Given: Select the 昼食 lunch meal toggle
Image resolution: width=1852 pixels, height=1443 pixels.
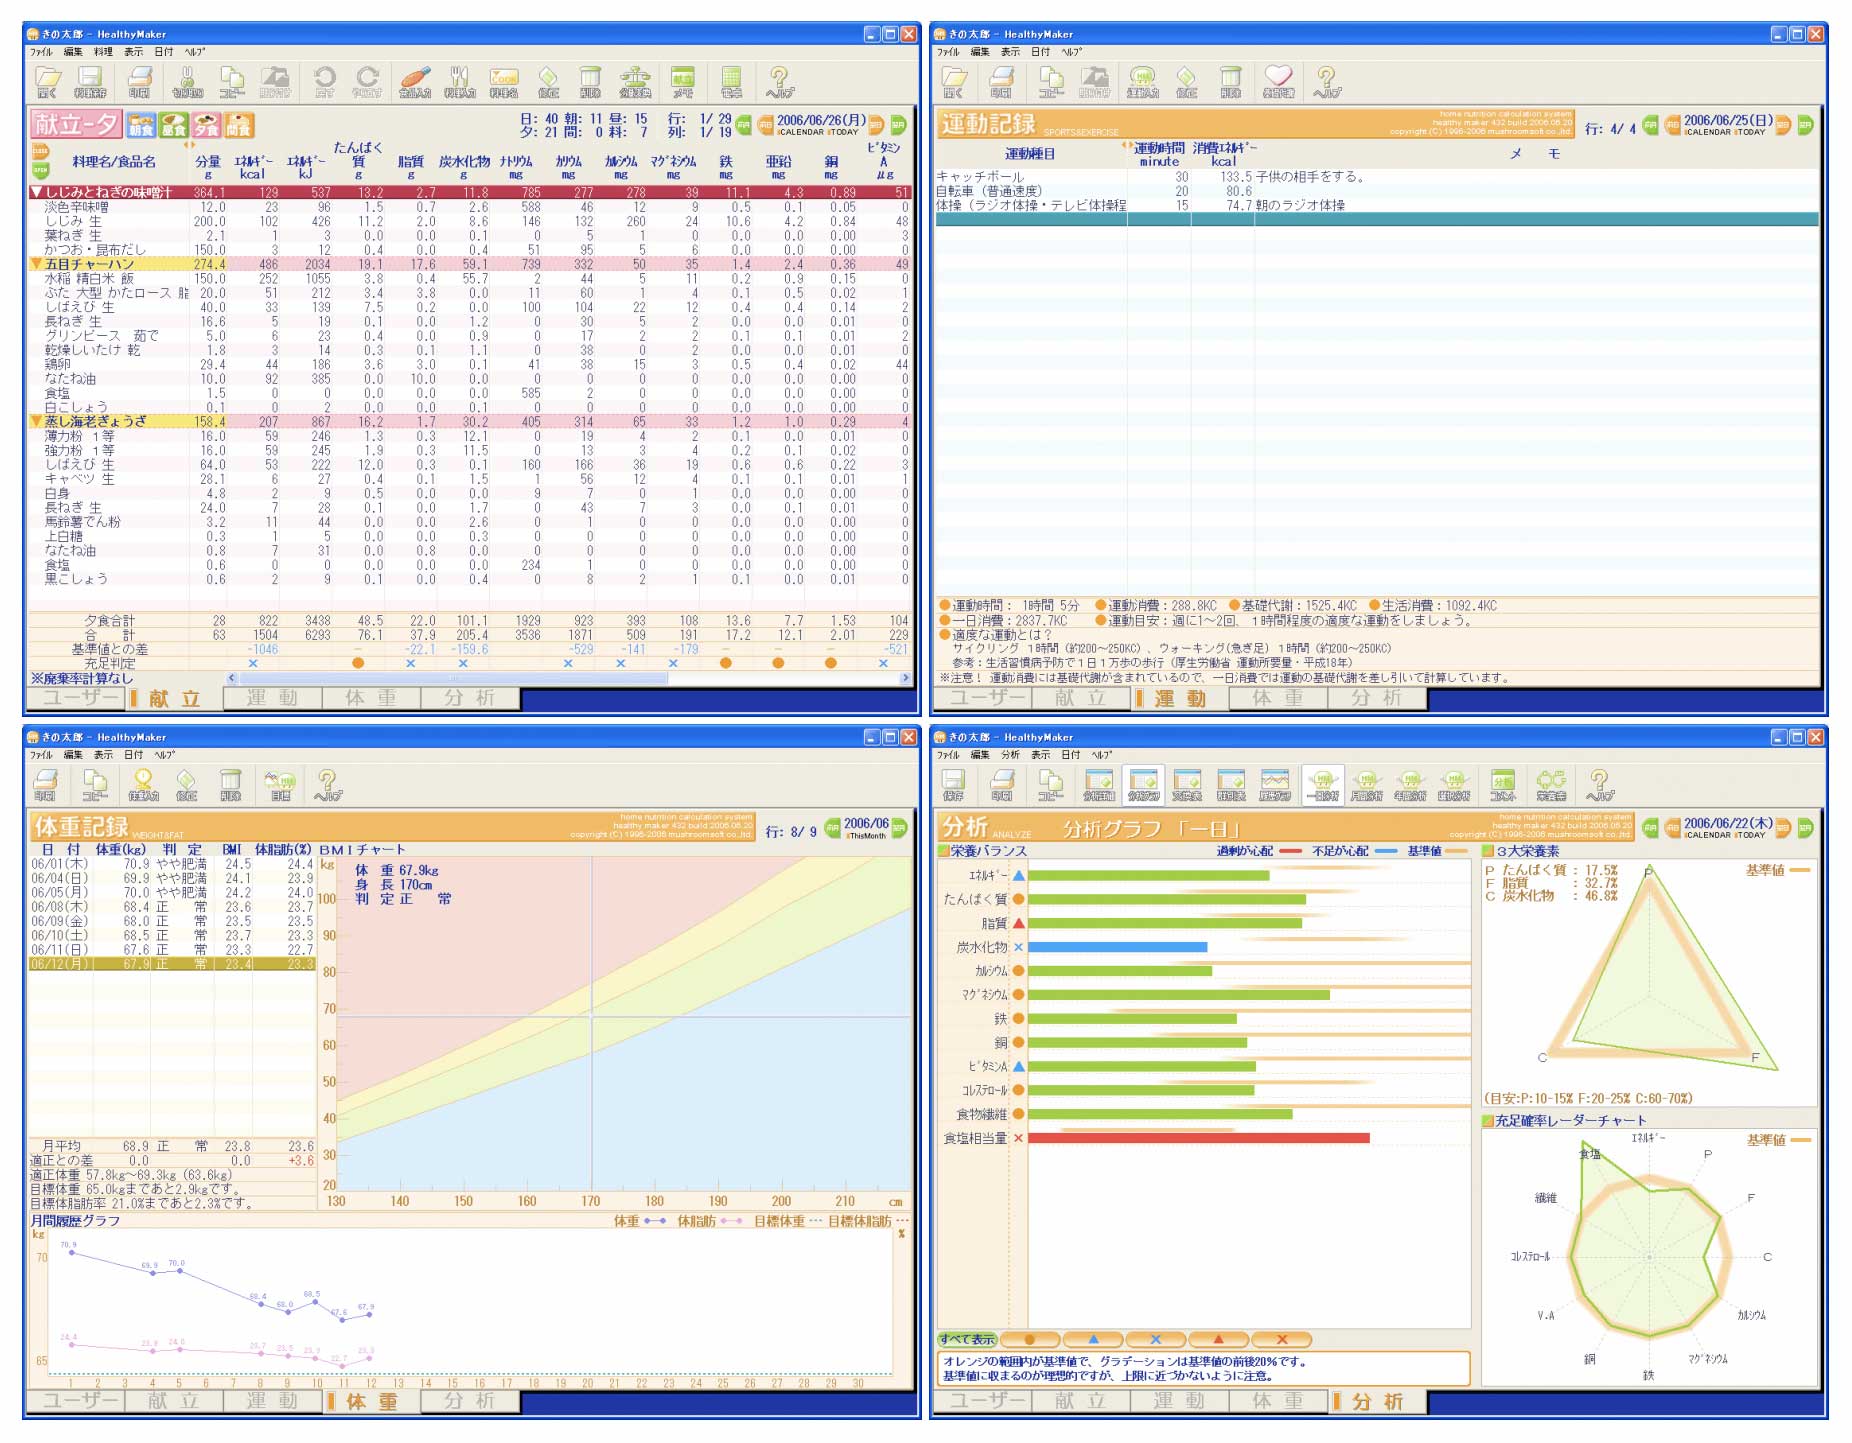Looking at the screenshot, I should pyautogui.click(x=174, y=126).
